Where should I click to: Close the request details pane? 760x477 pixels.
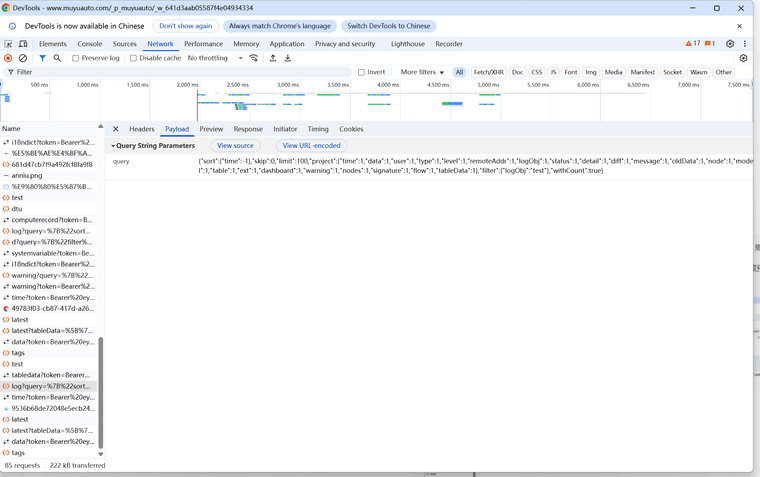pyautogui.click(x=115, y=129)
